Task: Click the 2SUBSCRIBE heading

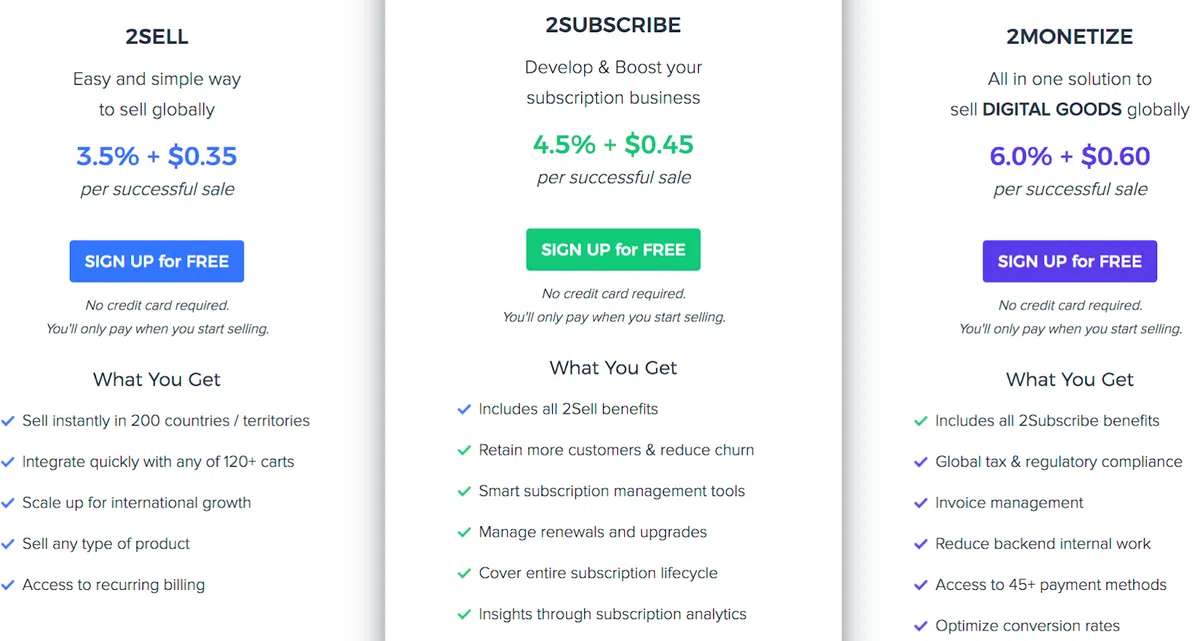Action: (613, 24)
